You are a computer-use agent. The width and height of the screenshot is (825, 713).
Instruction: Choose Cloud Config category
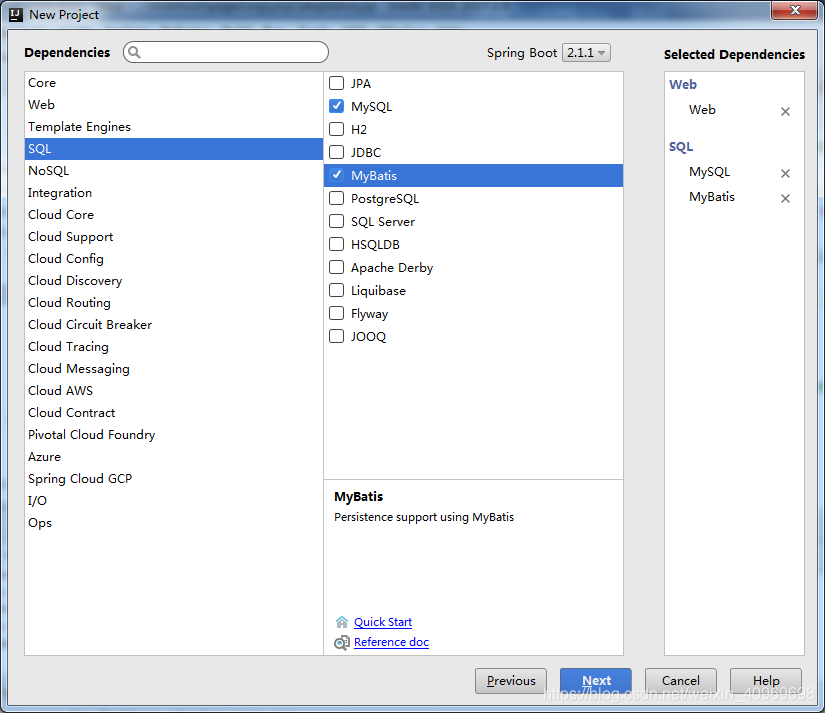tap(174, 259)
